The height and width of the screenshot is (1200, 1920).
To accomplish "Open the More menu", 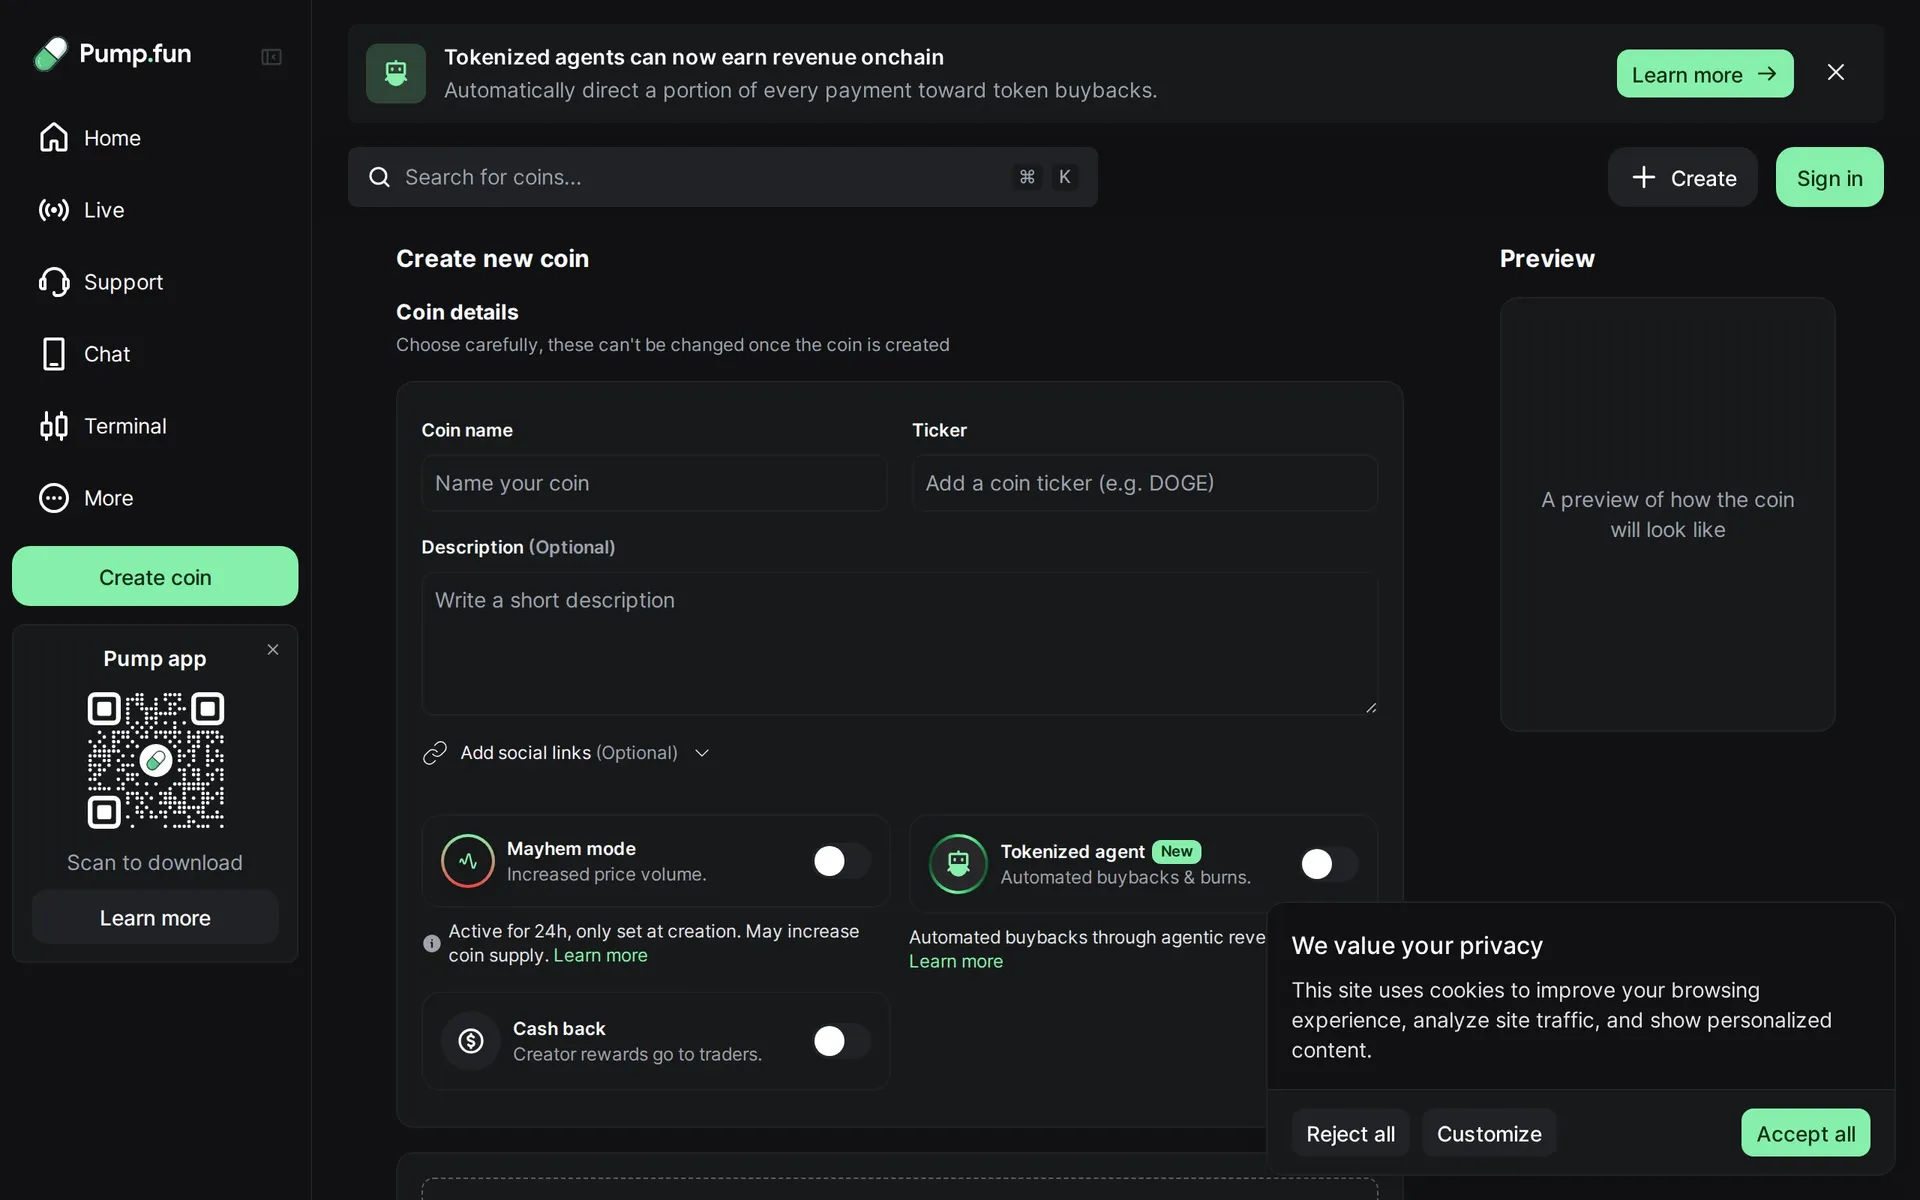I will [x=155, y=498].
